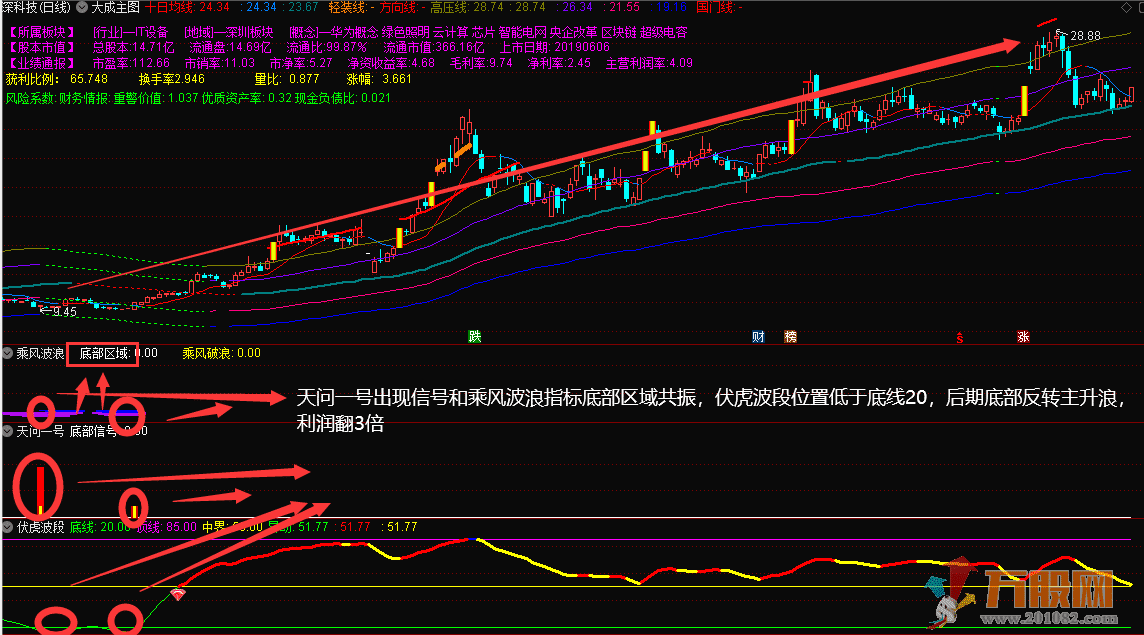Viewport: 1144px width, 635px height.
Task: Click the 十日均线 24.34 indicator value
Action: (188, 7)
